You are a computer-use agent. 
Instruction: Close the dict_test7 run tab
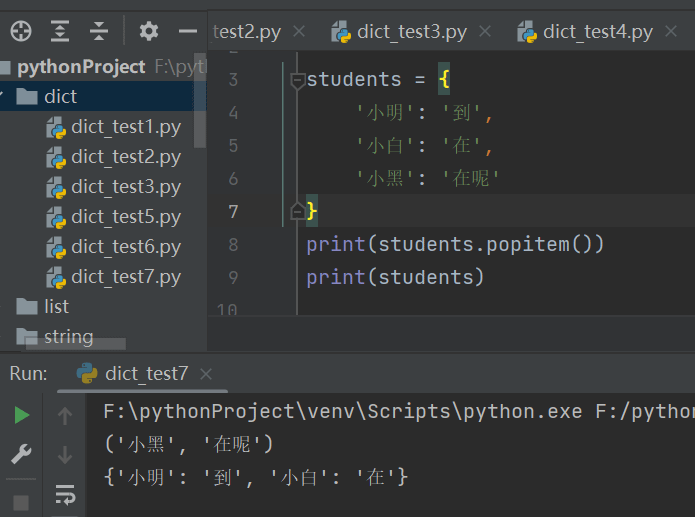coord(206,374)
